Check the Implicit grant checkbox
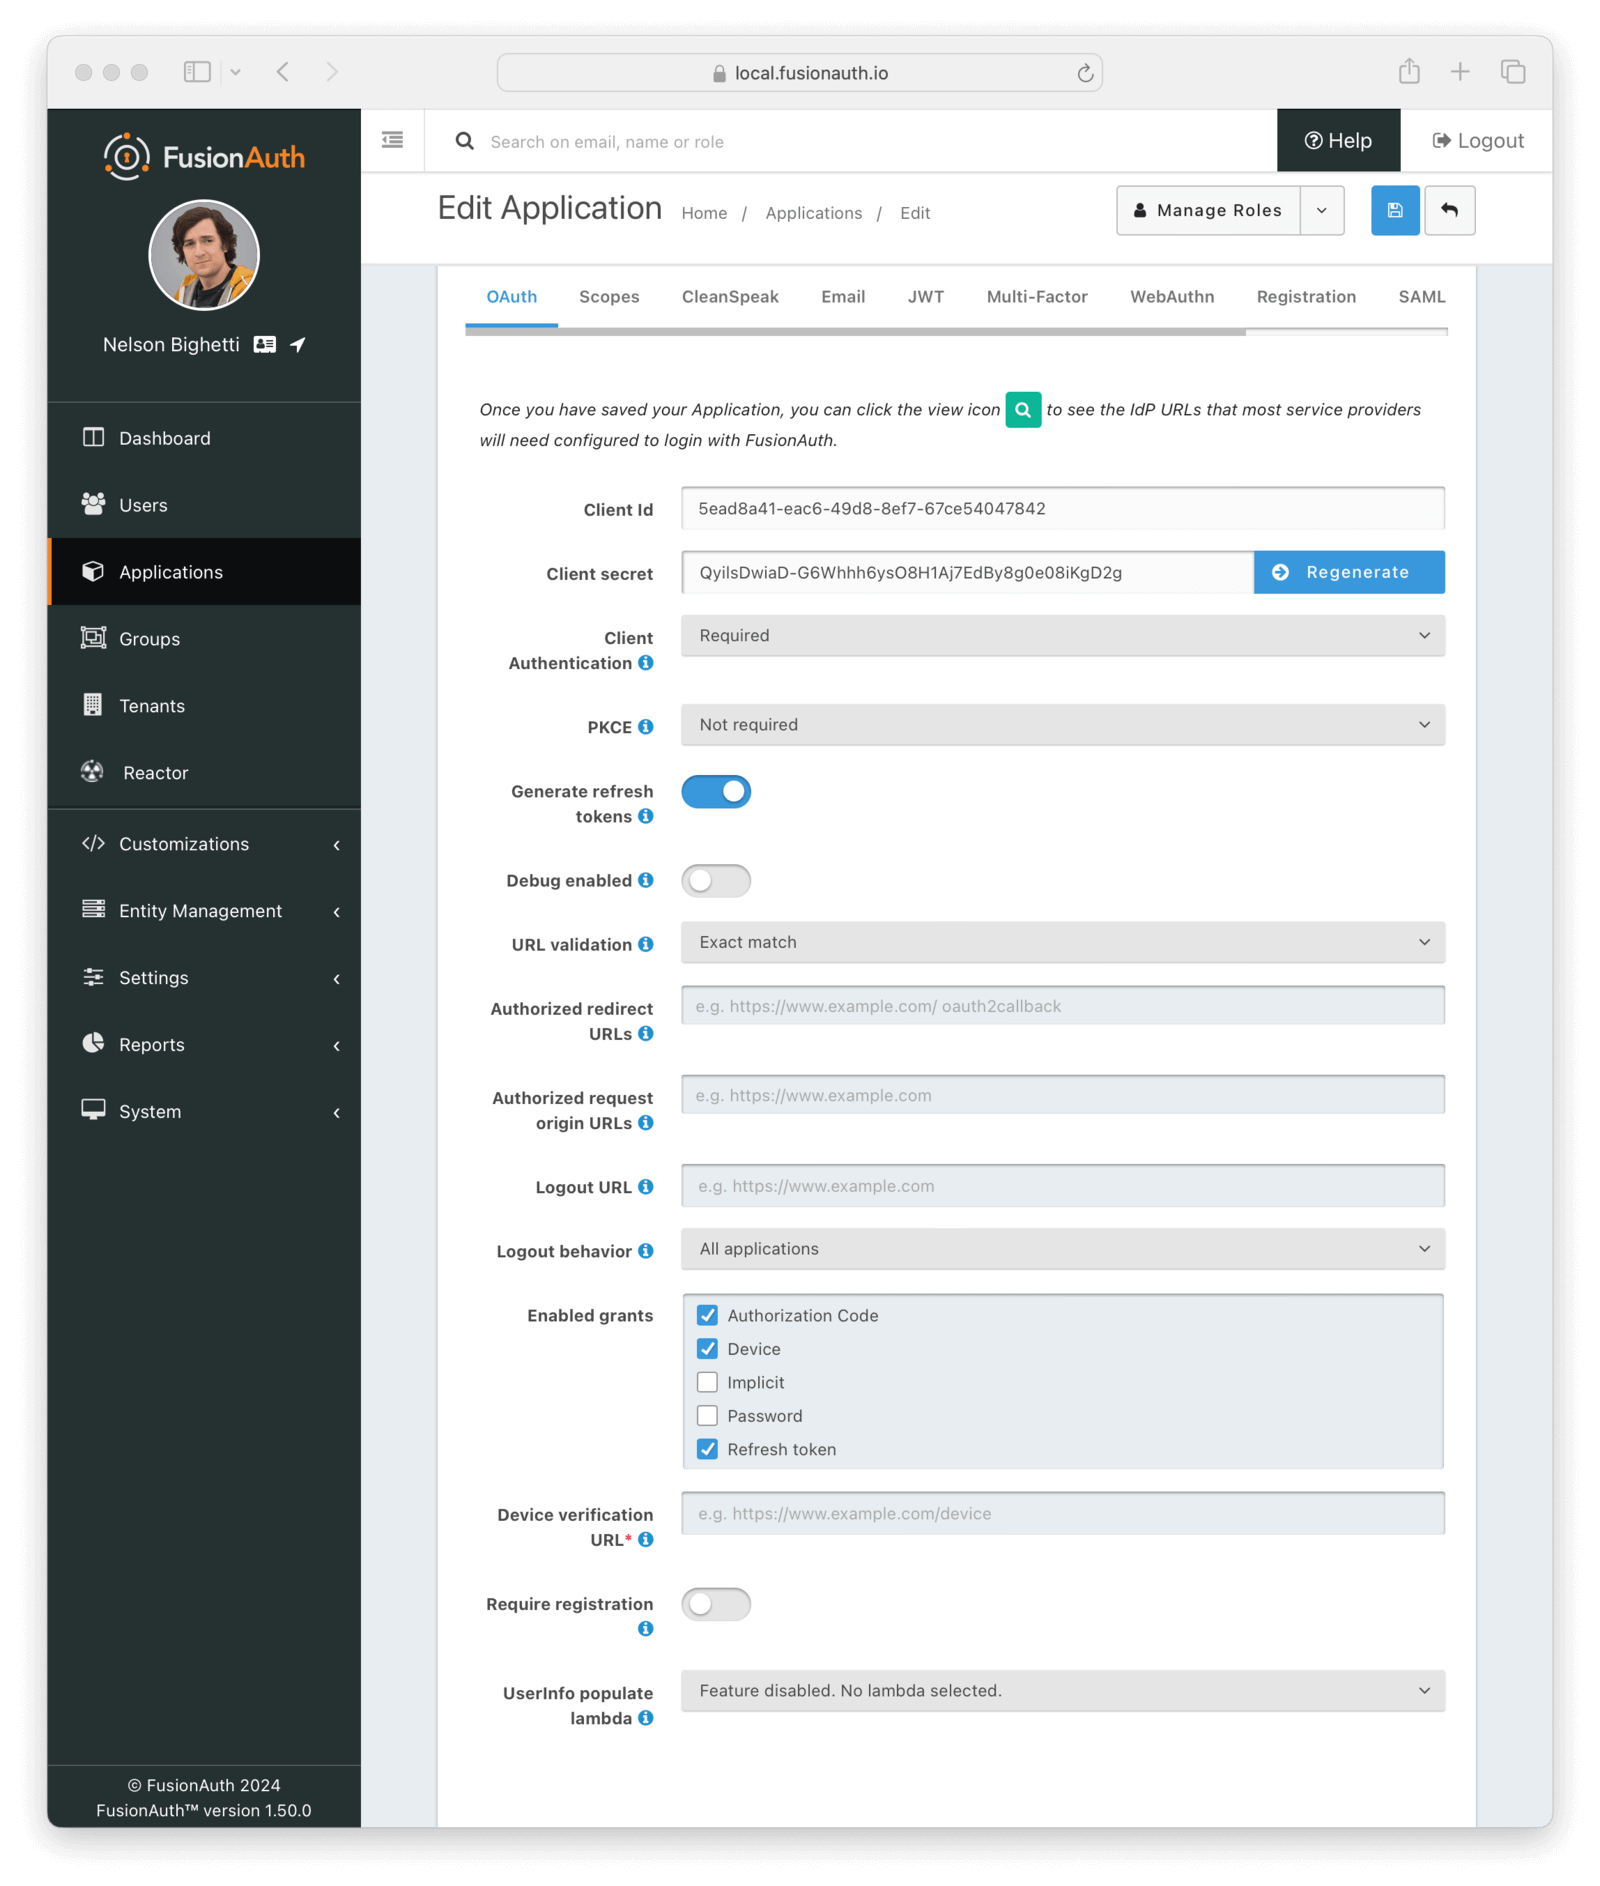Viewport: 1600px width, 1886px height. [708, 1382]
